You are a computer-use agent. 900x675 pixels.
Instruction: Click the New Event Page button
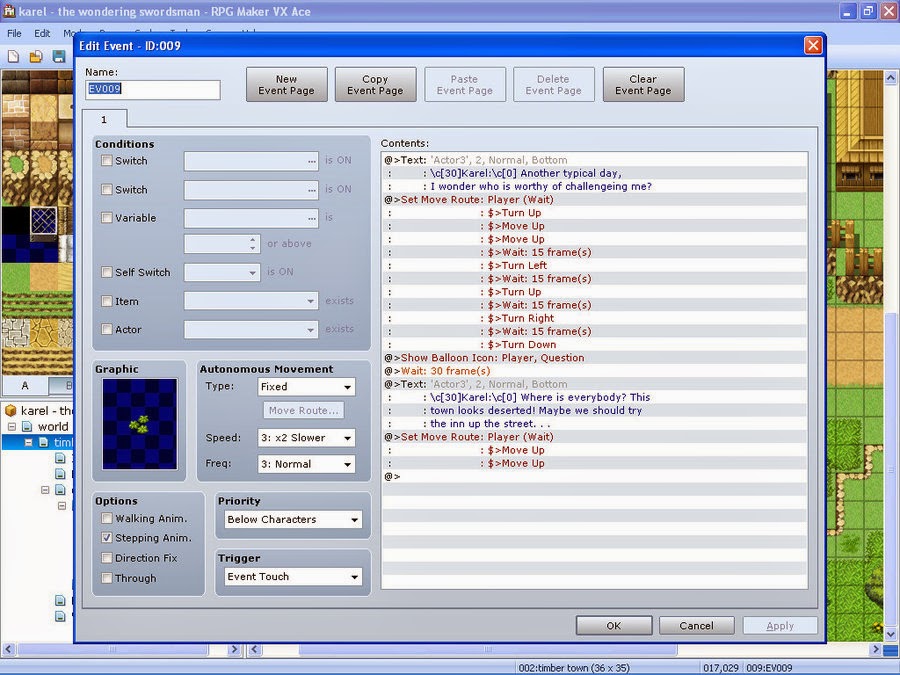point(286,83)
